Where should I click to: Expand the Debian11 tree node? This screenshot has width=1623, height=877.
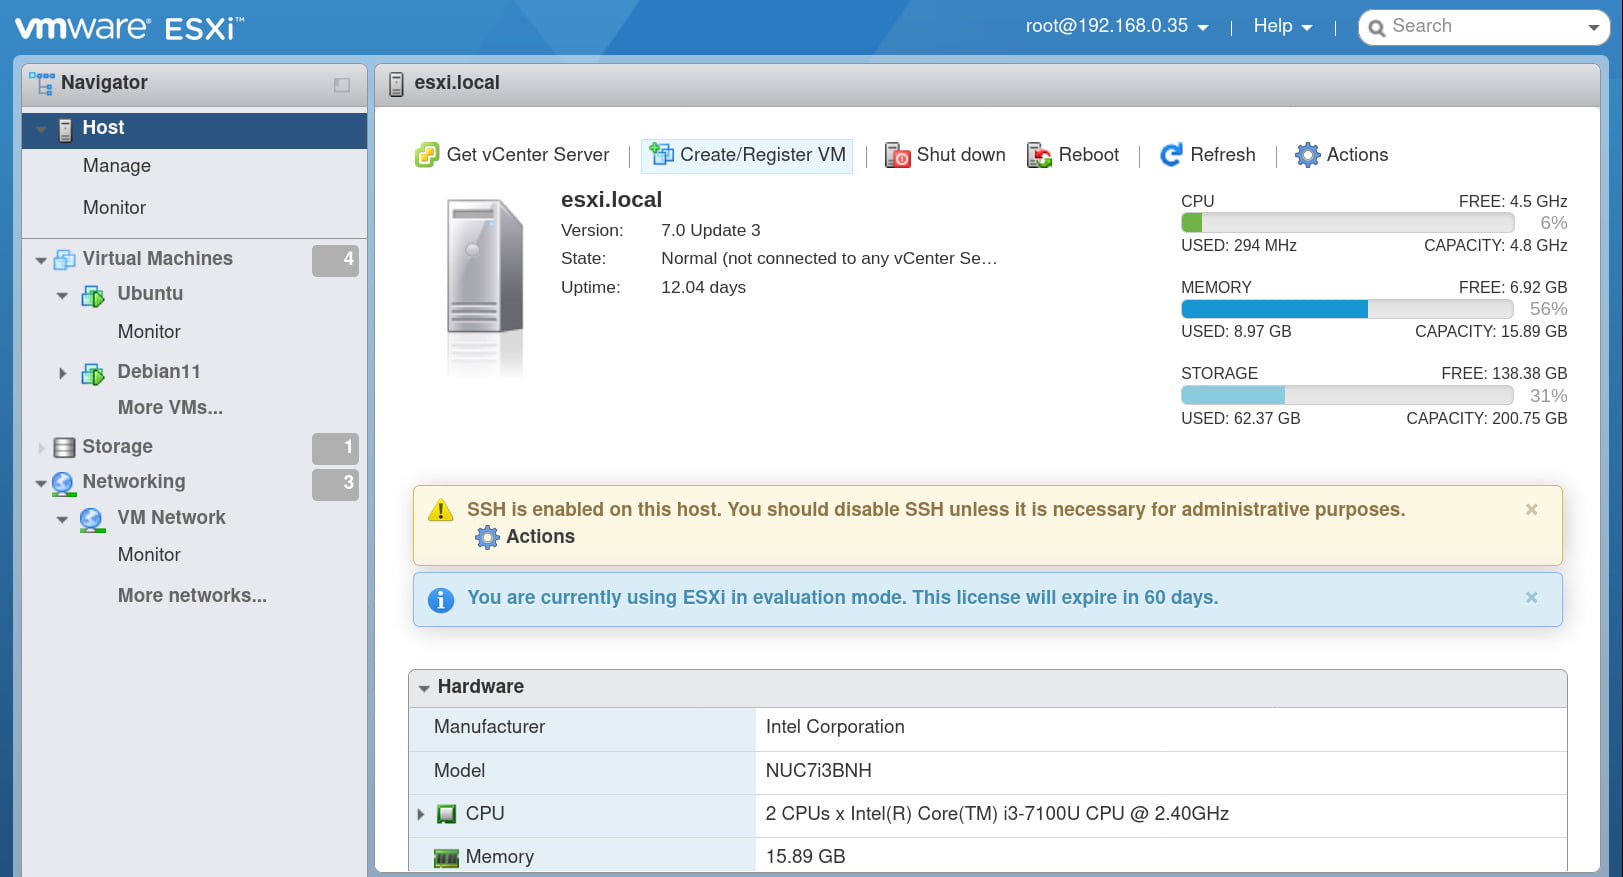[x=62, y=373]
